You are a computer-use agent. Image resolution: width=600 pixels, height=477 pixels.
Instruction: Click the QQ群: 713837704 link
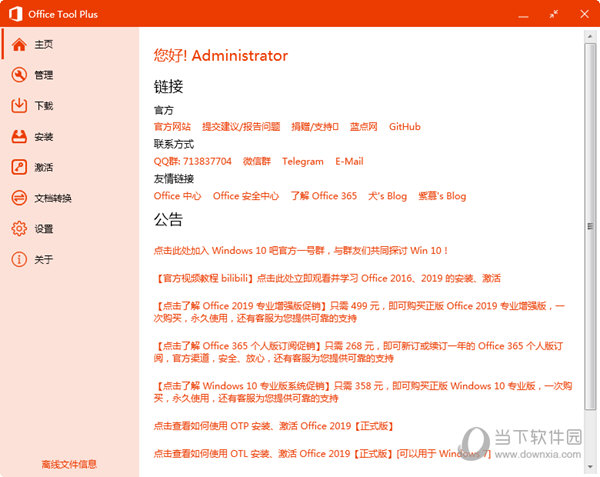tap(192, 161)
